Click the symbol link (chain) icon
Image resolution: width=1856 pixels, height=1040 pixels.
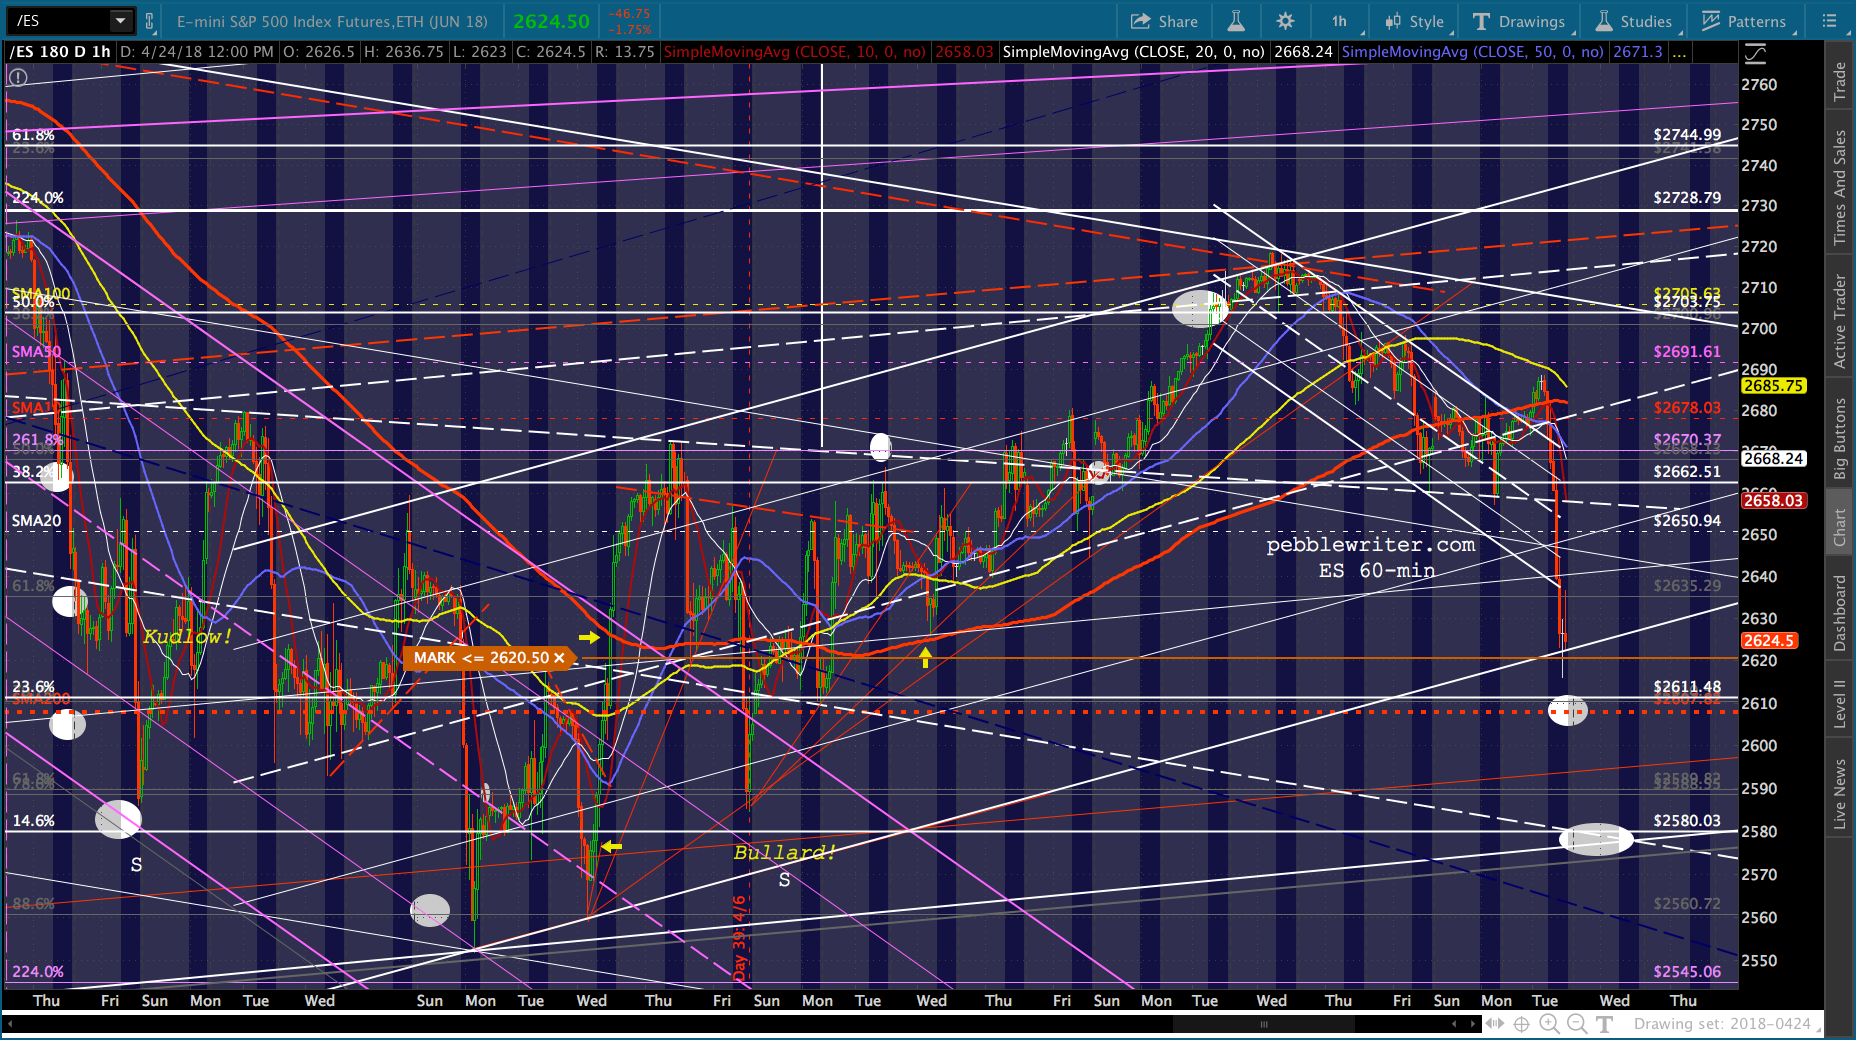(150, 21)
